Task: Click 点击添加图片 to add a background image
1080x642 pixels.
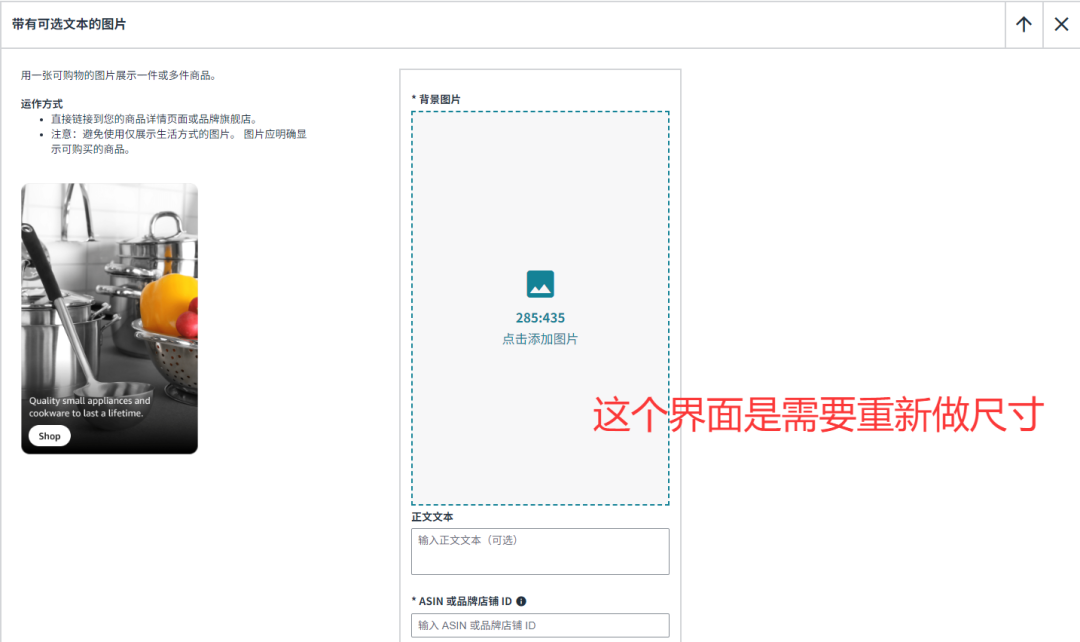Action: (540, 337)
